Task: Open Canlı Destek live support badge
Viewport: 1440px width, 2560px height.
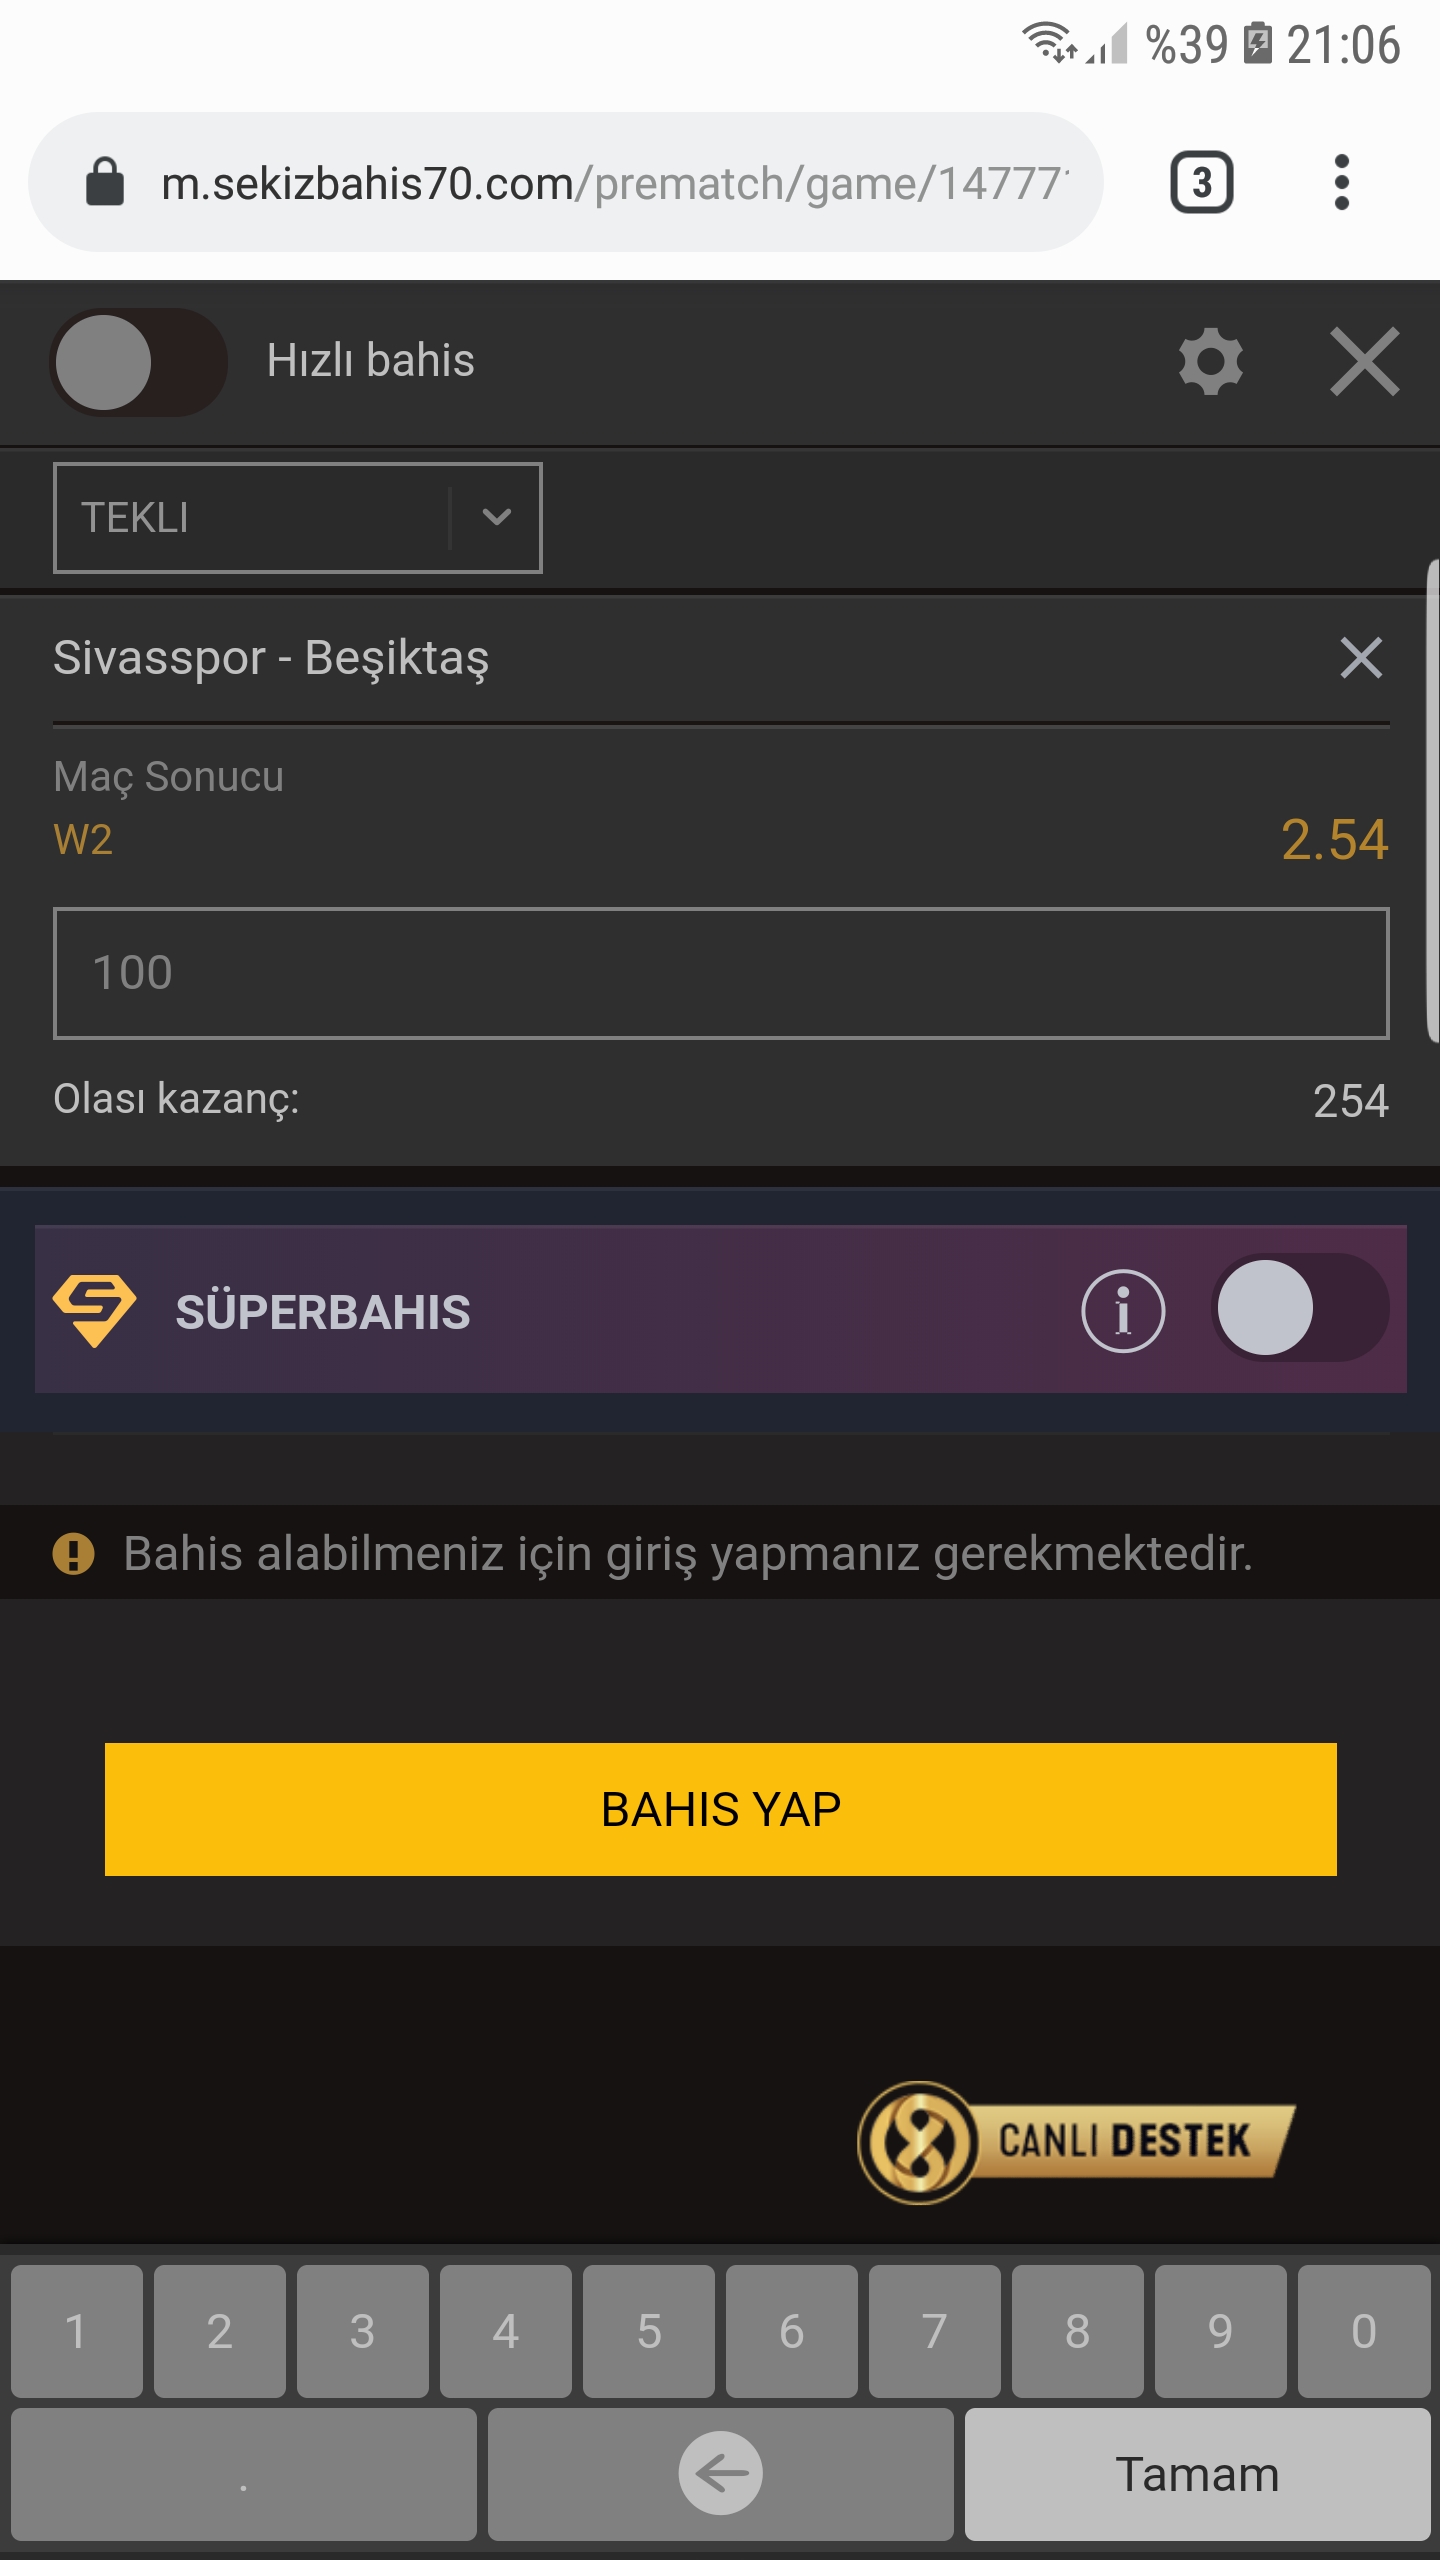Action: click(1076, 2142)
